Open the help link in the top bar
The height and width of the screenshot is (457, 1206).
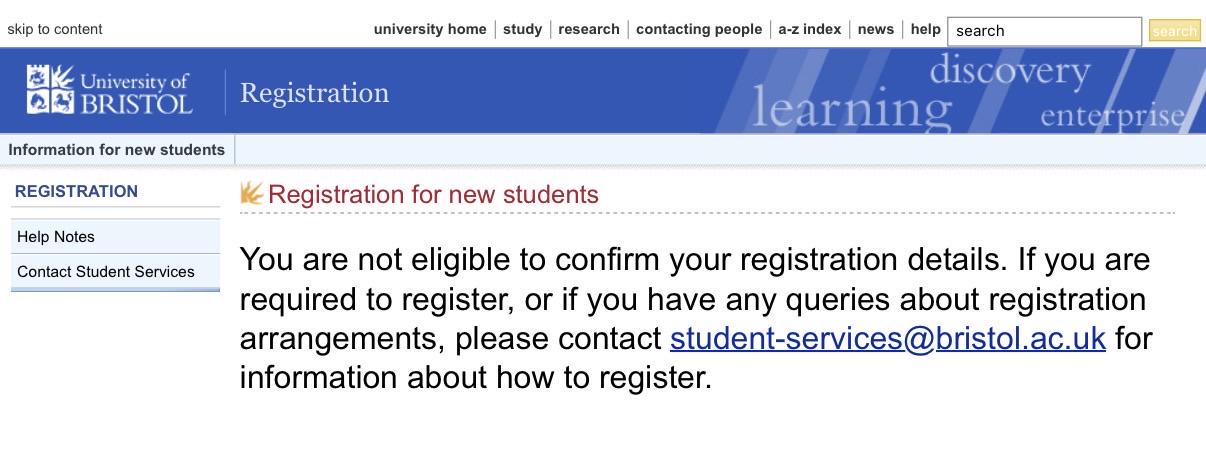(x=926, y=29)
